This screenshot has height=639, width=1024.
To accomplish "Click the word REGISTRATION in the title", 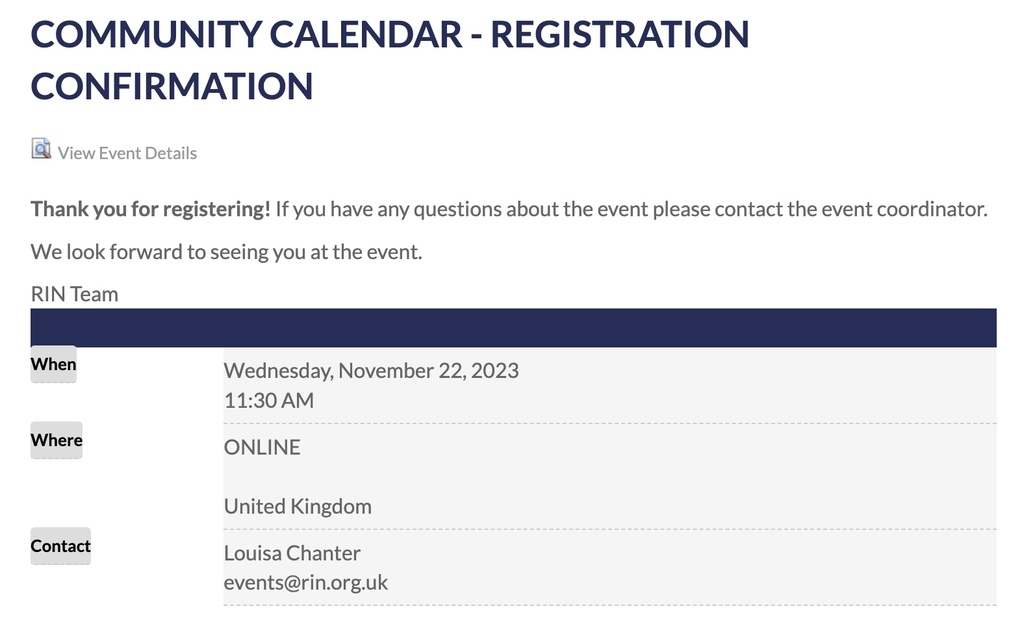I will 620,35.
